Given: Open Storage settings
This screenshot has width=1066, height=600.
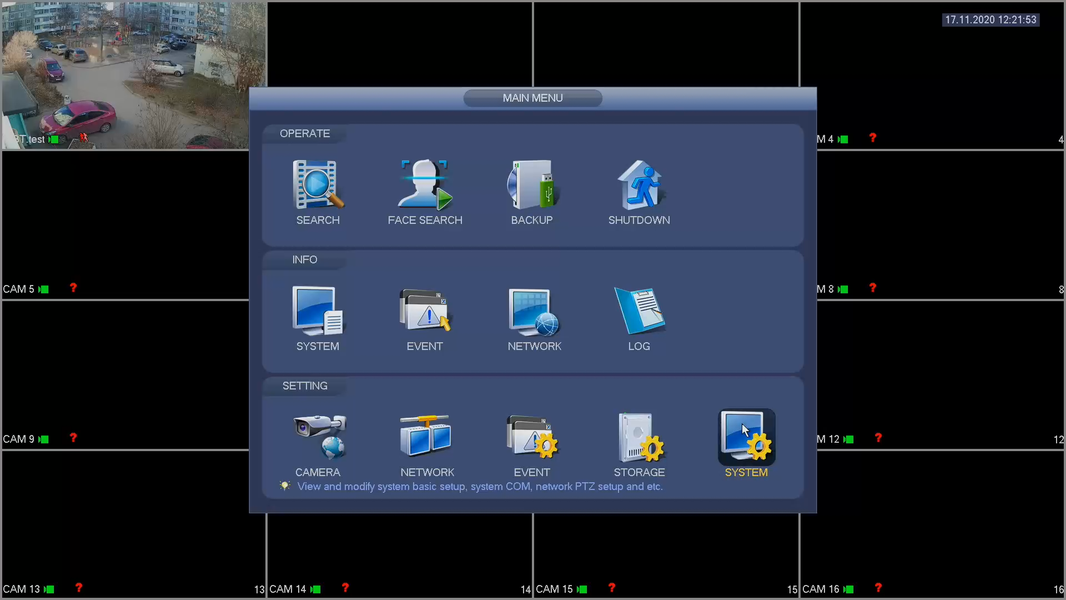Looking at the screenshot, I should click(640, 437).
